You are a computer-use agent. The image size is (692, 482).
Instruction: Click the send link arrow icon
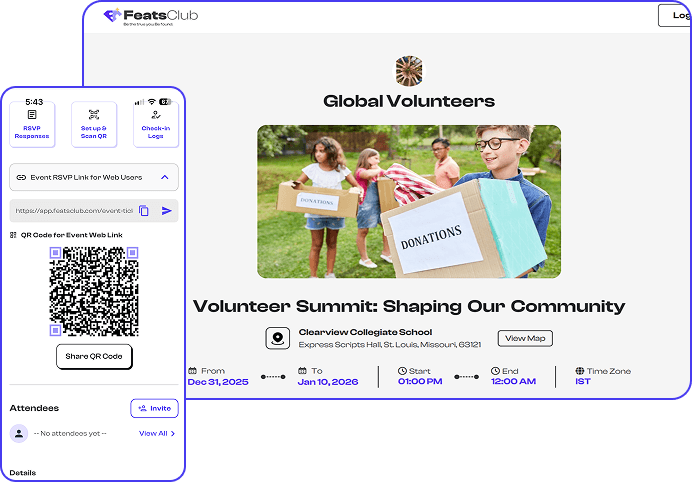[x=166, y=211]
